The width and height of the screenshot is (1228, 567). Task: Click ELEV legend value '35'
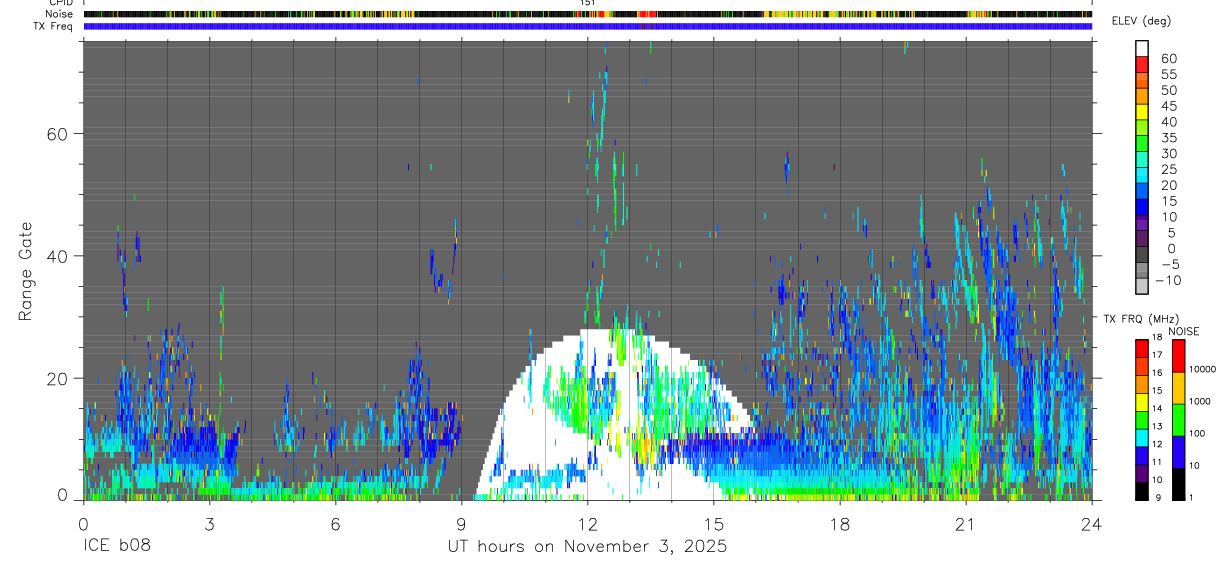coord(1168,137)
